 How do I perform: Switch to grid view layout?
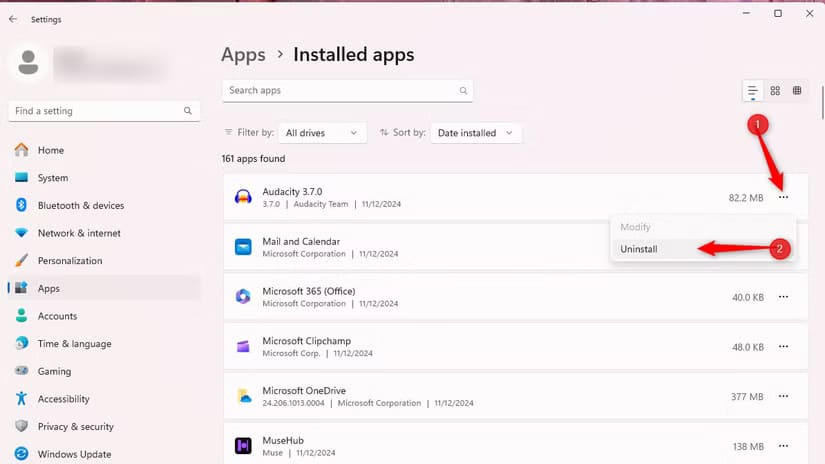point(775,90)
